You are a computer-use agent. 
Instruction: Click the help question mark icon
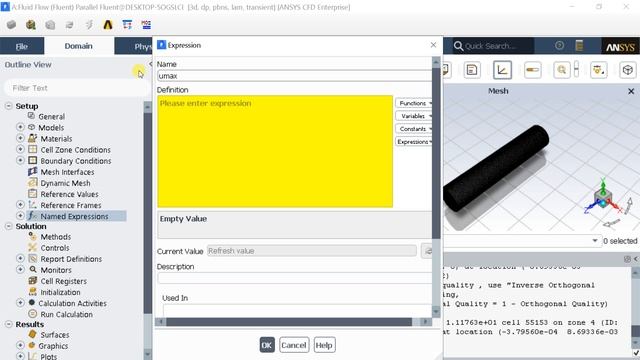(x=560, y=45)
